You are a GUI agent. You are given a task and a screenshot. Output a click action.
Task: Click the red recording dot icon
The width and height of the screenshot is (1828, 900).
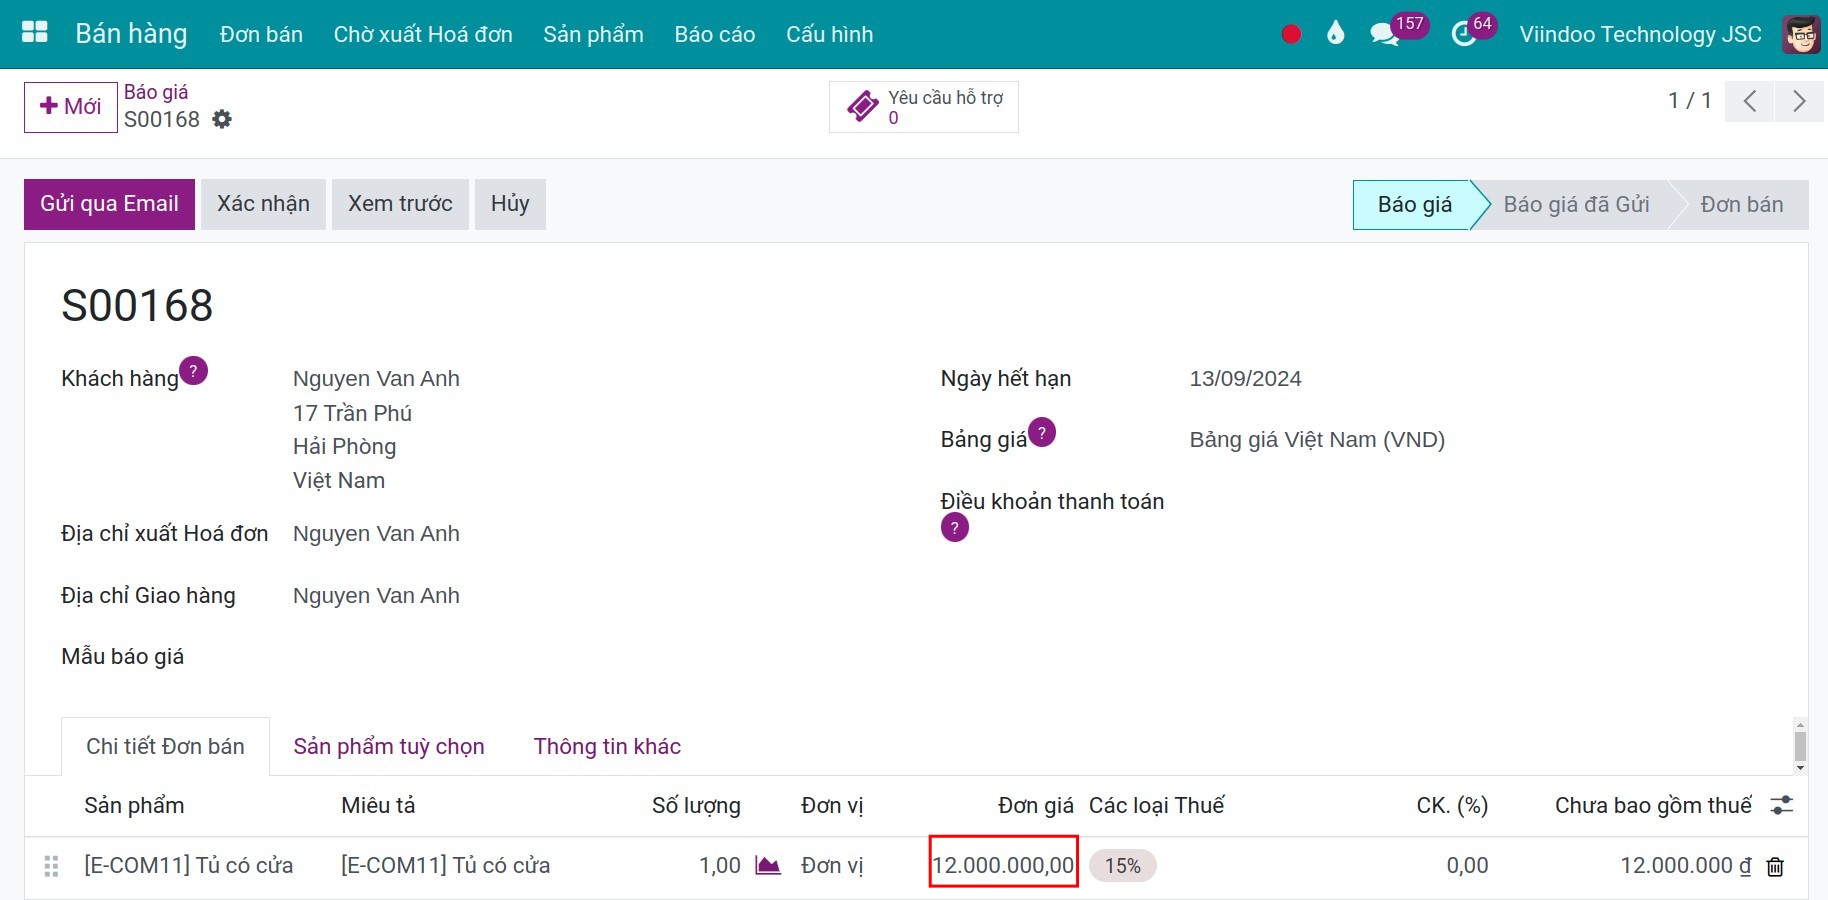[1291, 34]
